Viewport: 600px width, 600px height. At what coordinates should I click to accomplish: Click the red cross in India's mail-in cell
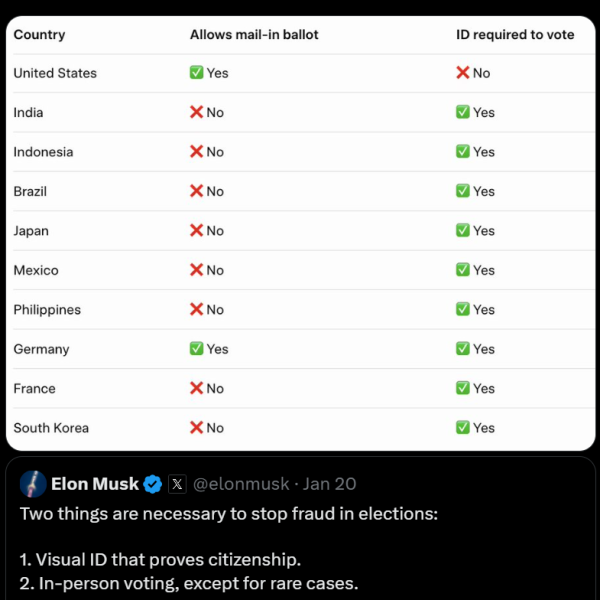point(197,112)
